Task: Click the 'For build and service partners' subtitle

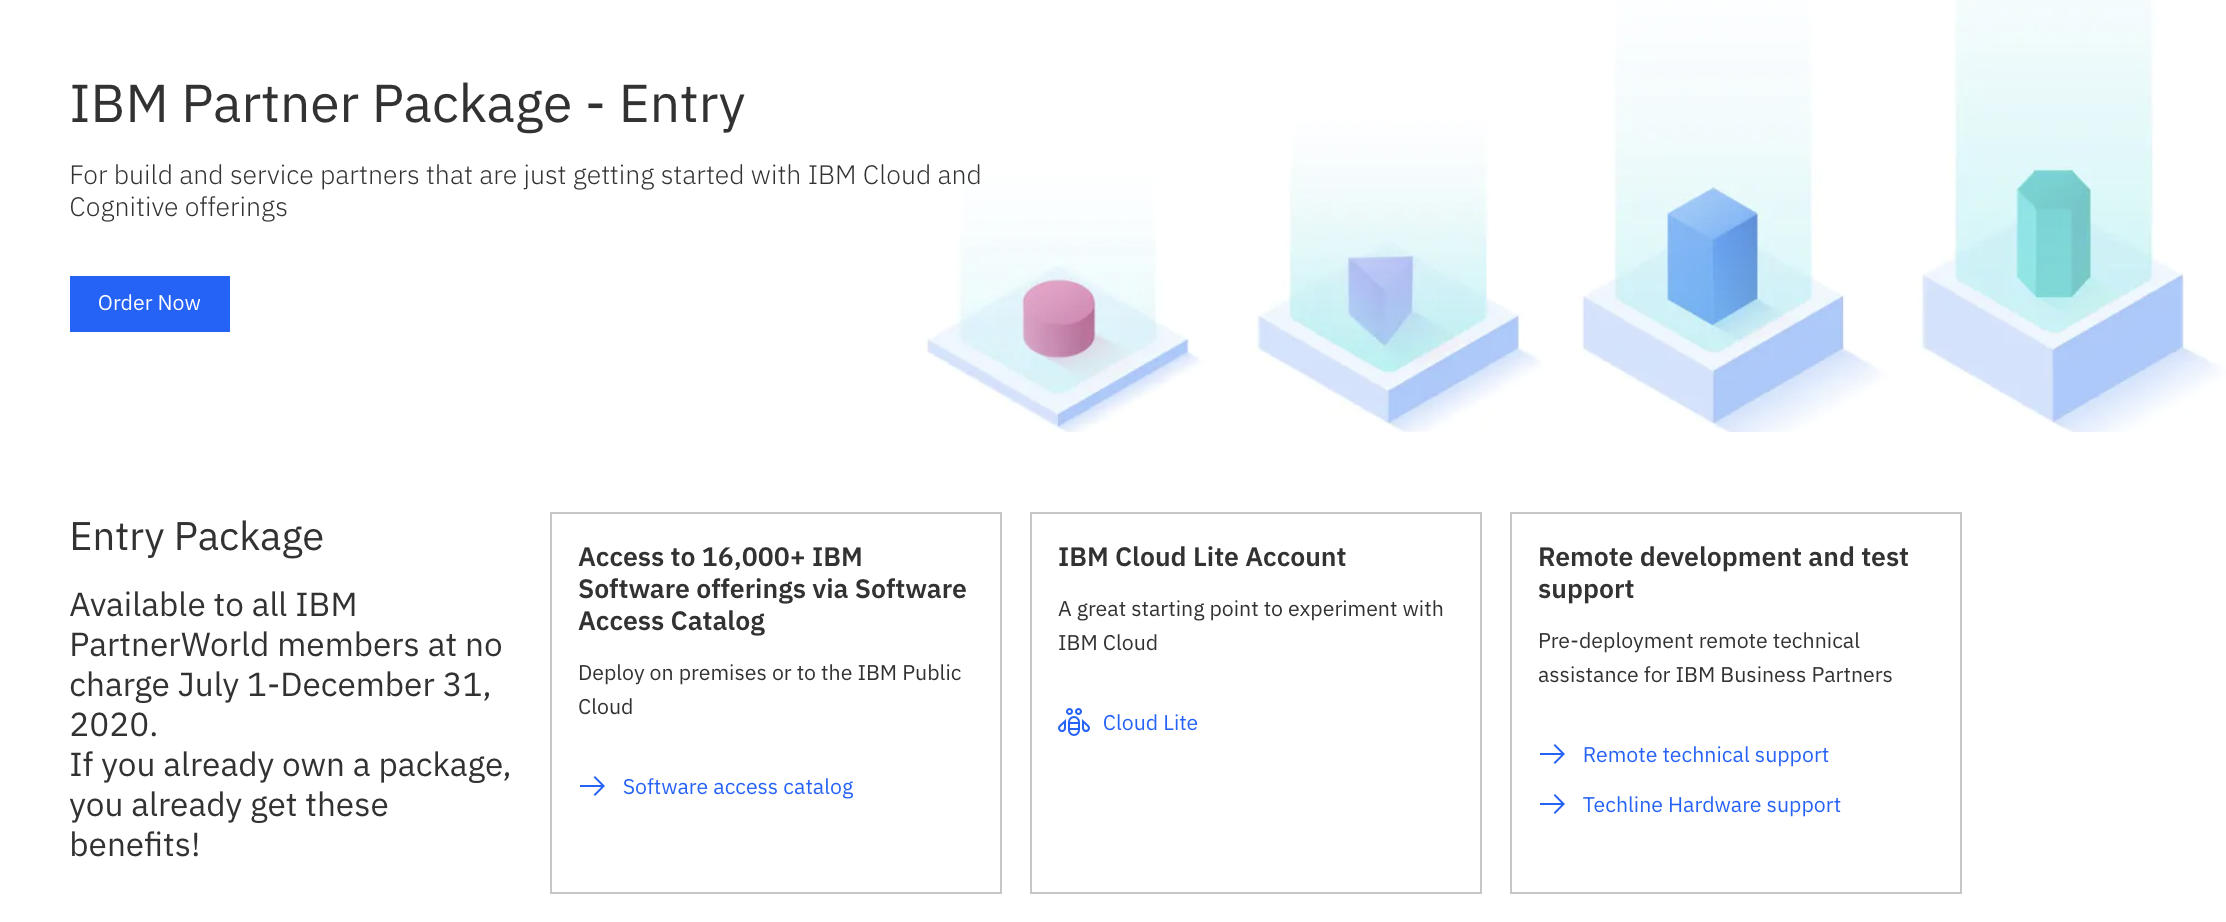Action: coord(525,191)
